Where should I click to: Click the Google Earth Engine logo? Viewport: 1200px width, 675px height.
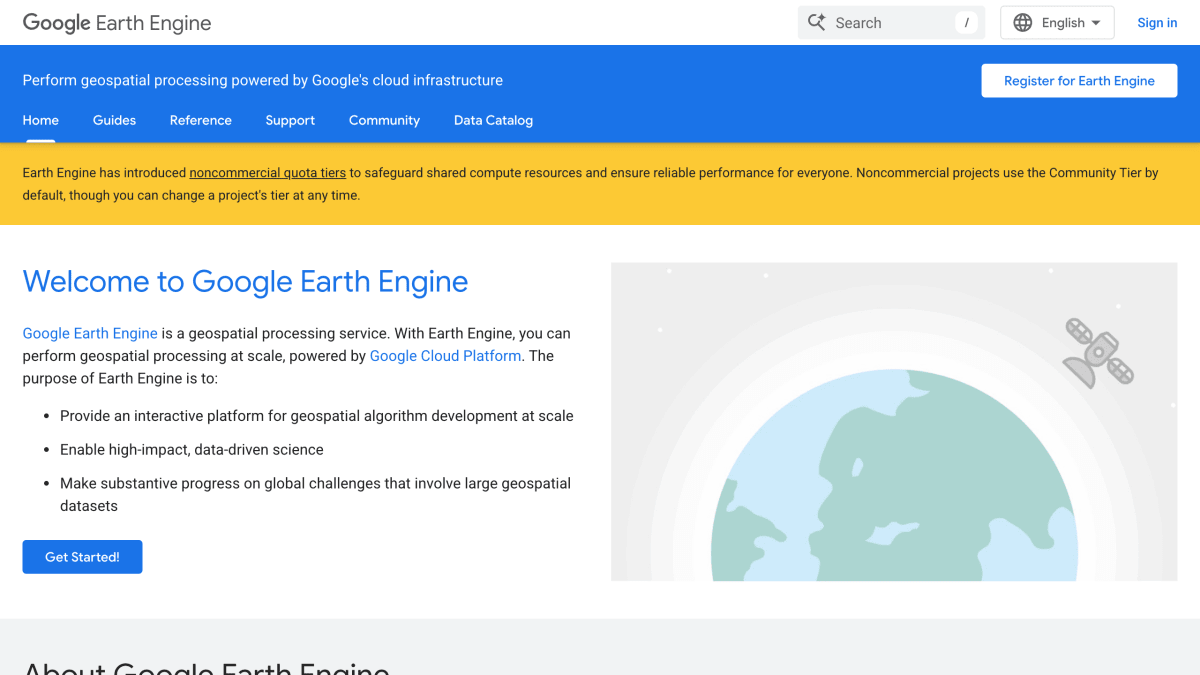[x=117, y=23]
